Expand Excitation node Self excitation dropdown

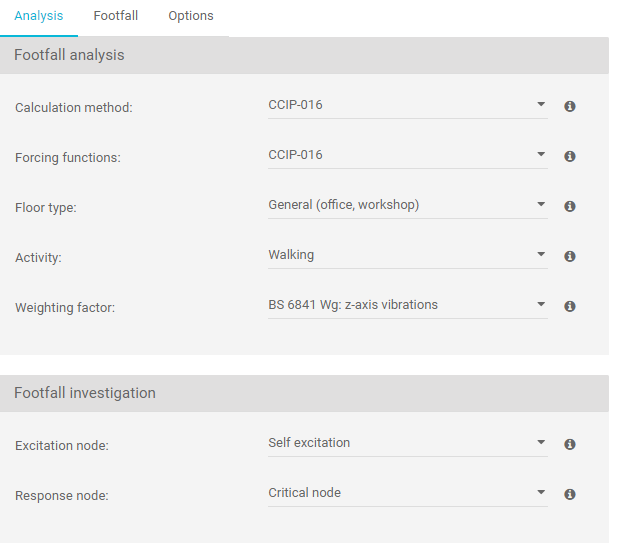[x=407, y=443]
